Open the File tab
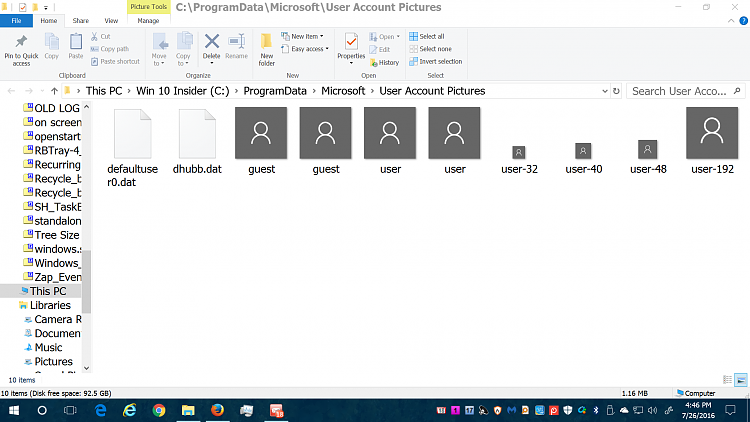750x422 pixels. coord(16,21)
